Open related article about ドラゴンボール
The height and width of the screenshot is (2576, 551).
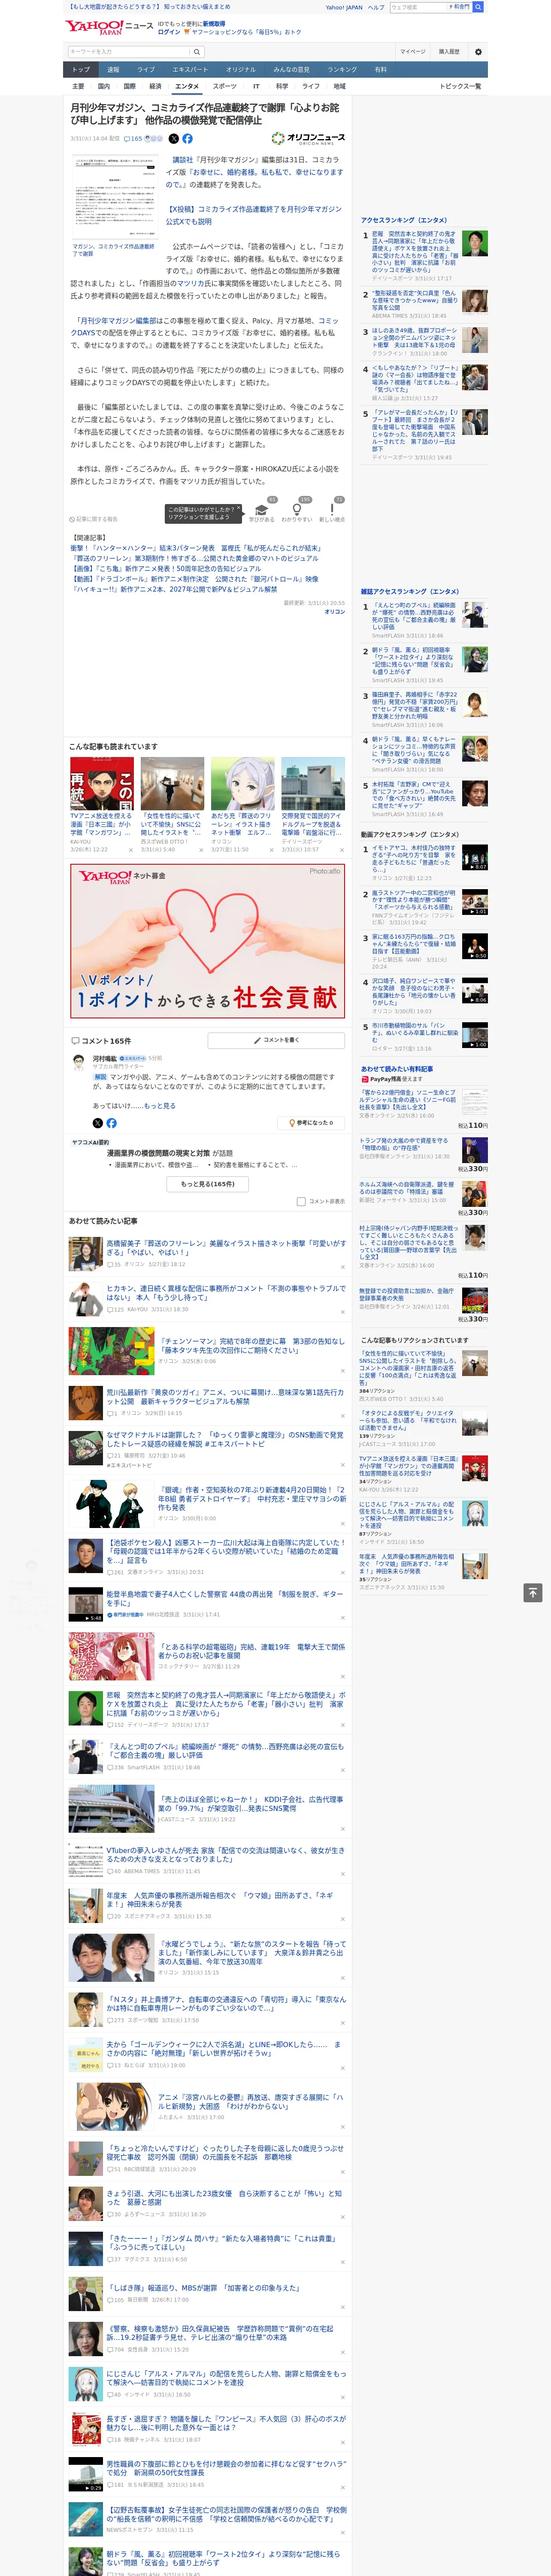(194, 579)
